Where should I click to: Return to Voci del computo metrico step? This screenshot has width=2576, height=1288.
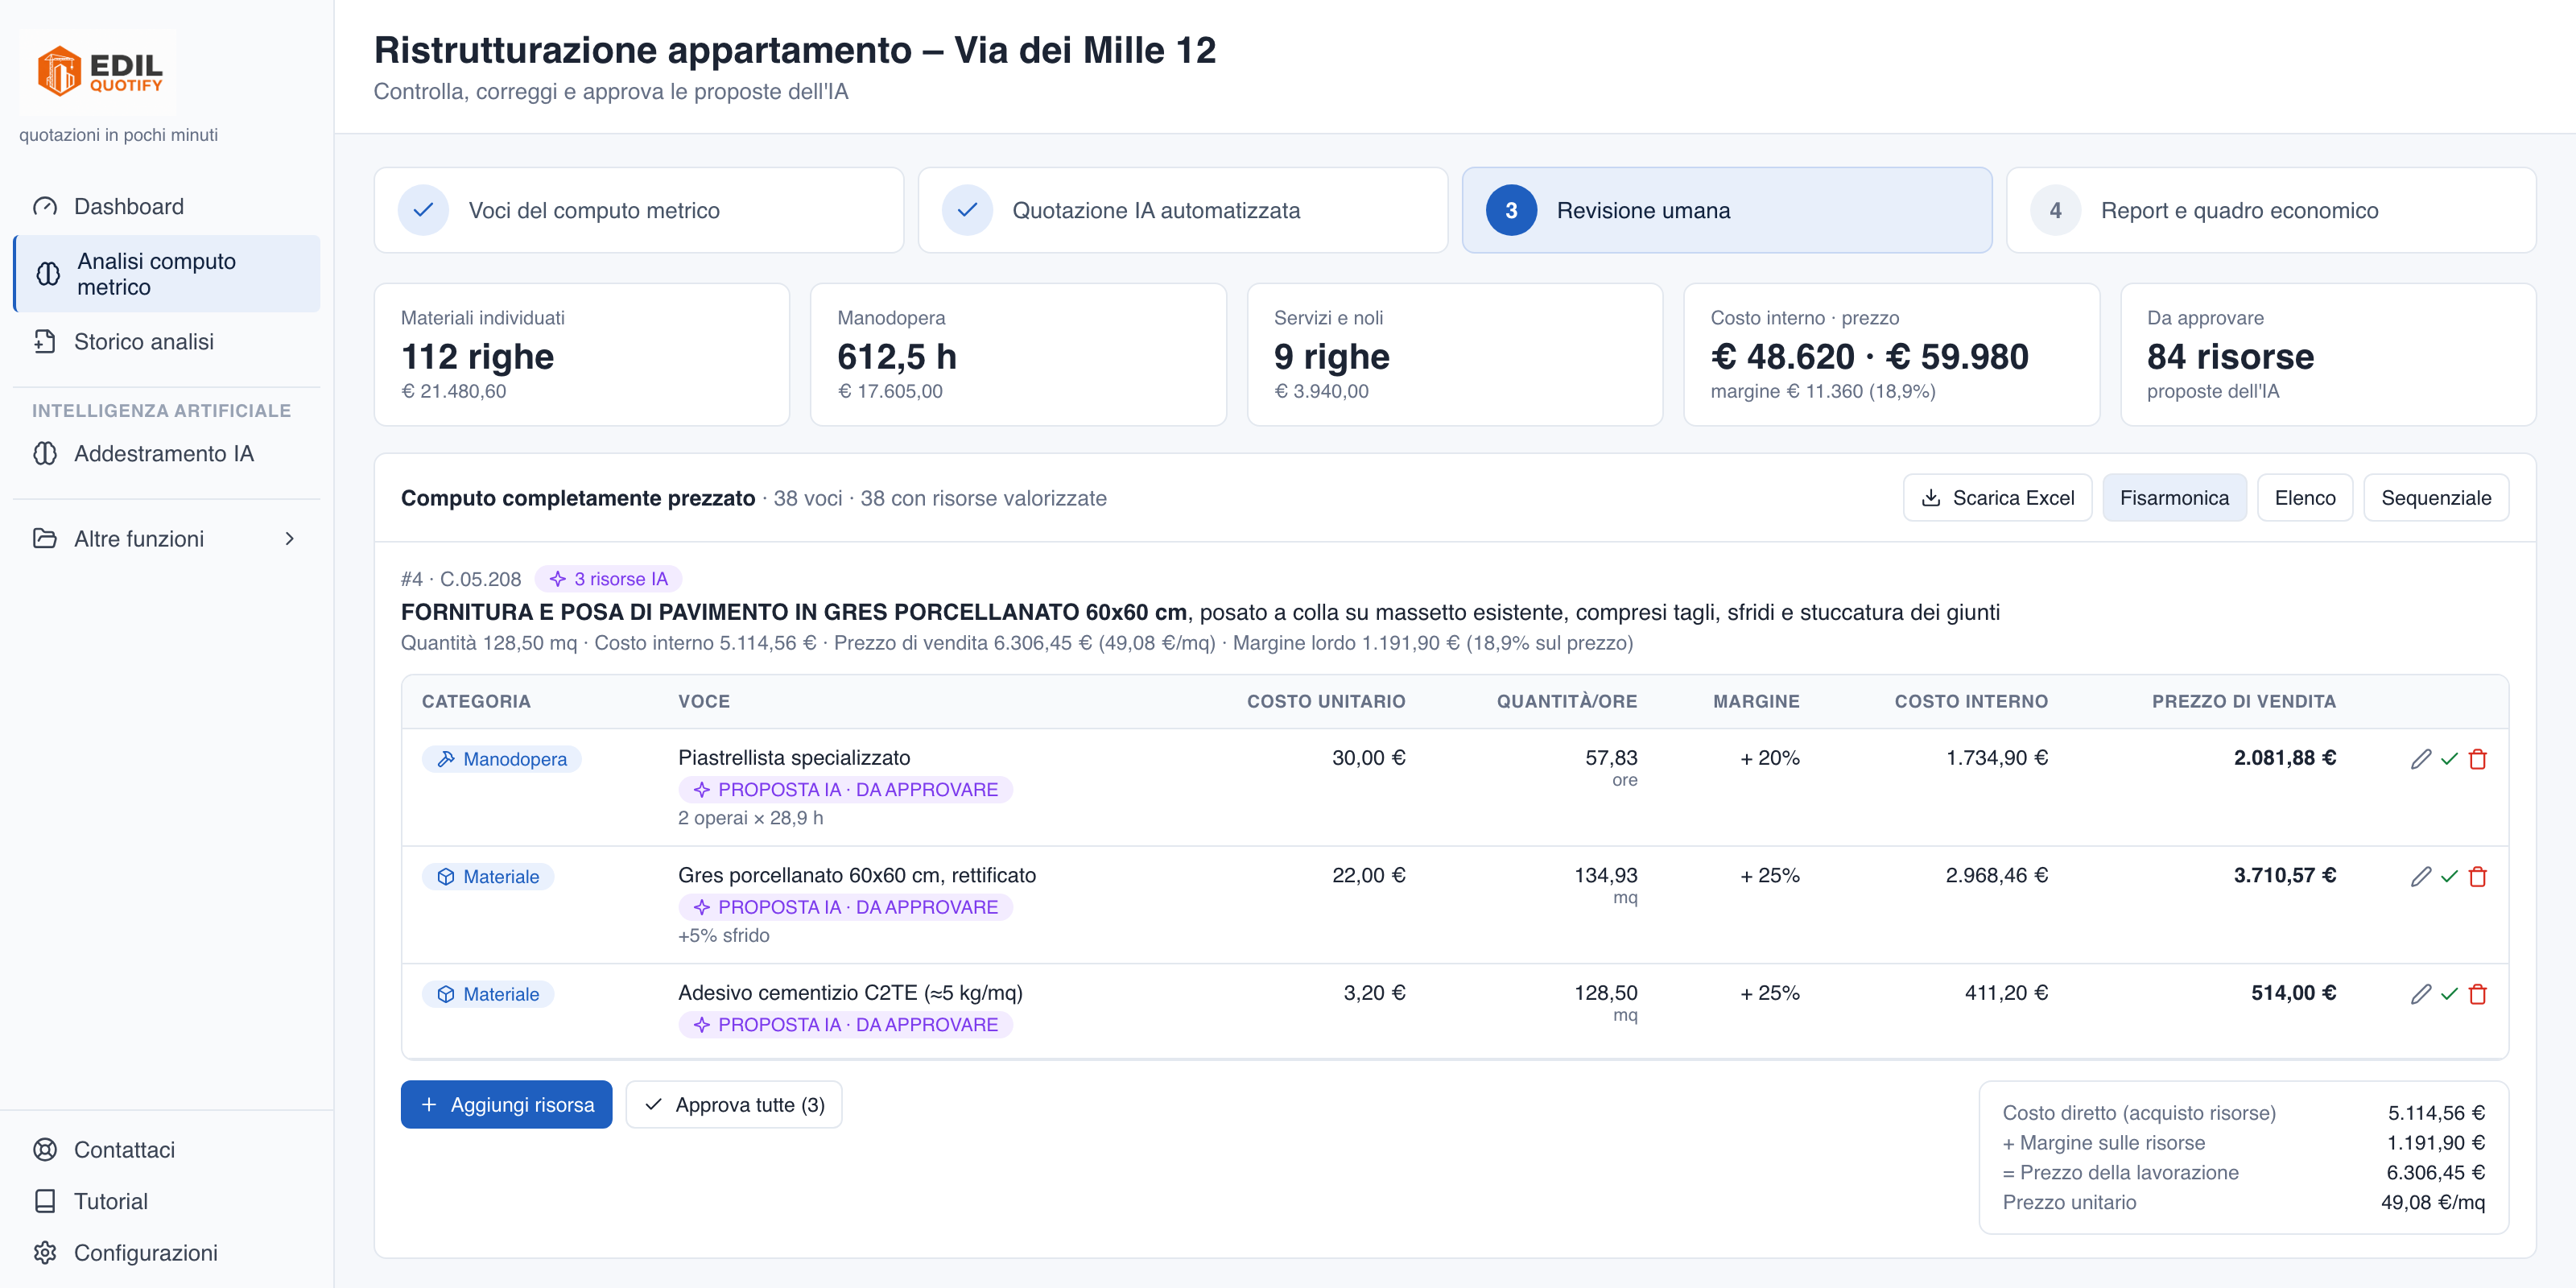tap(639, 210)
